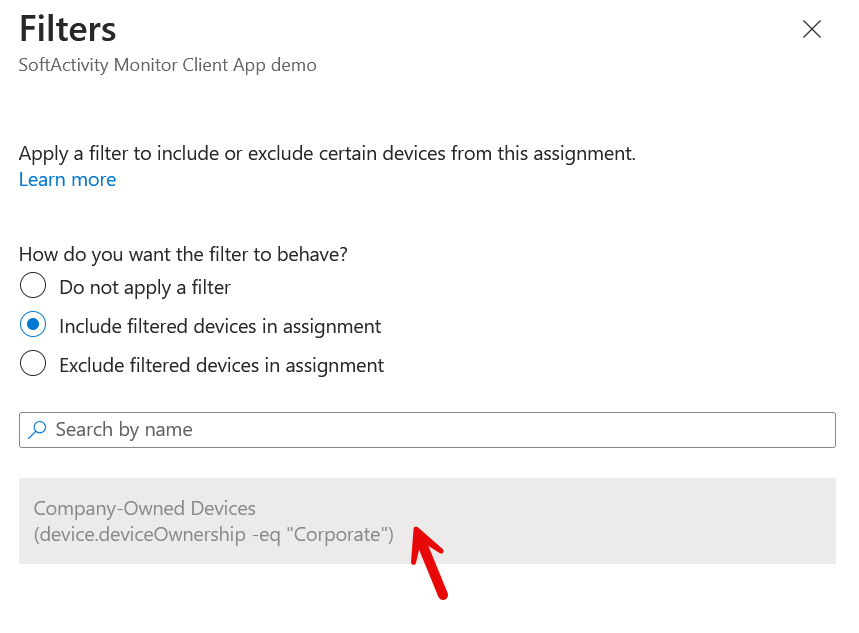Viewport: 859px width, 633px height.
Task: Click the red arrow annotation
Action: click(430, 563)
